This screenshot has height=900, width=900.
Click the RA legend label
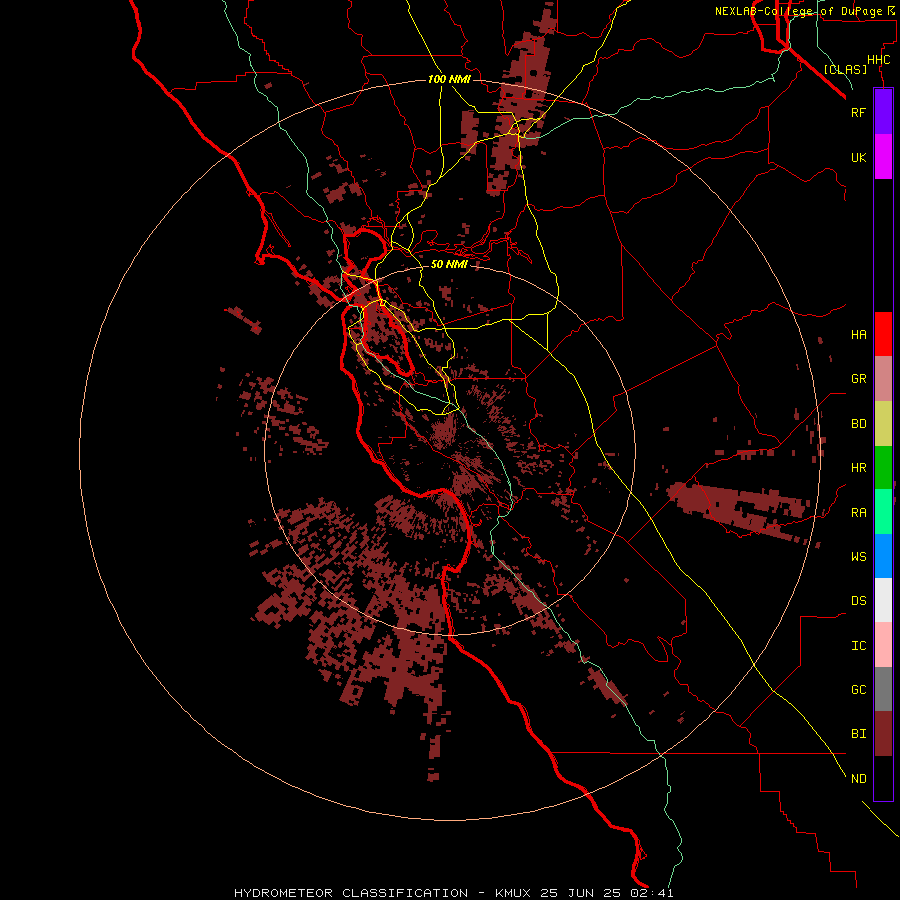pyautogui.click(x=858, y=513)
